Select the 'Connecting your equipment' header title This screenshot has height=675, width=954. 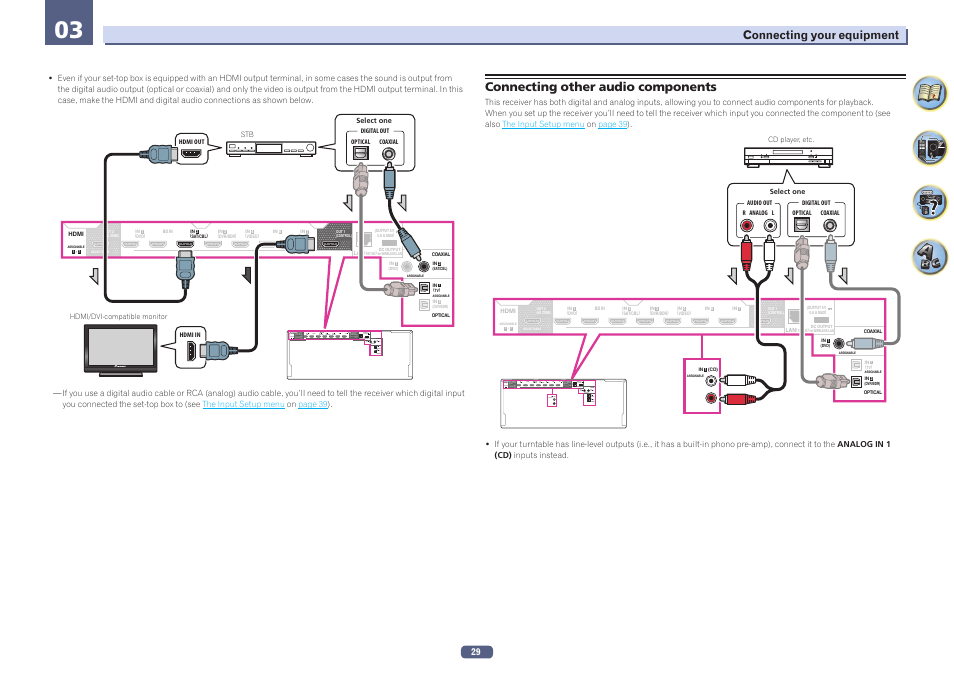point(820,35)
